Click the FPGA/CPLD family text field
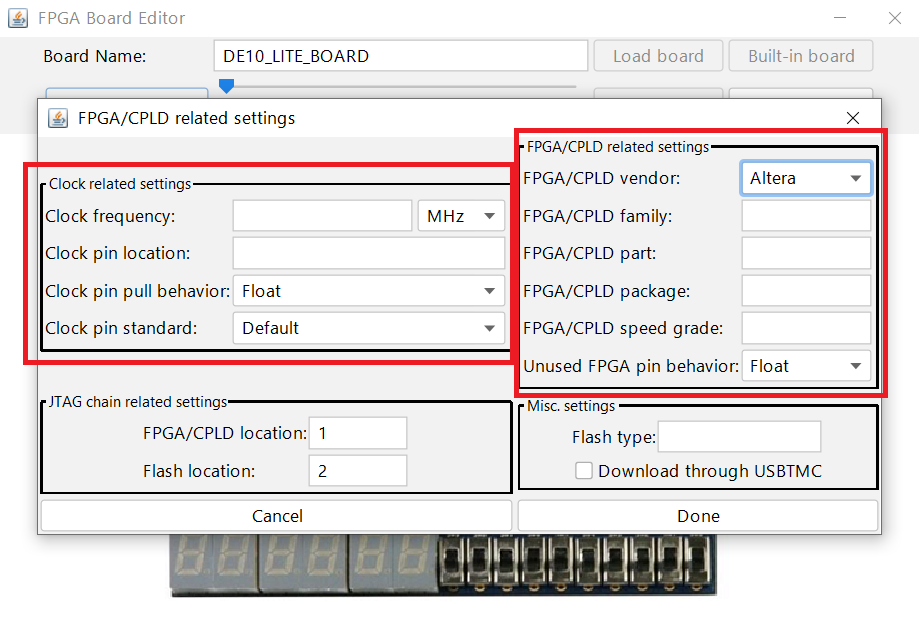This screenshot has width=919, height=629. pyautogui.click(x=805, y=216)
